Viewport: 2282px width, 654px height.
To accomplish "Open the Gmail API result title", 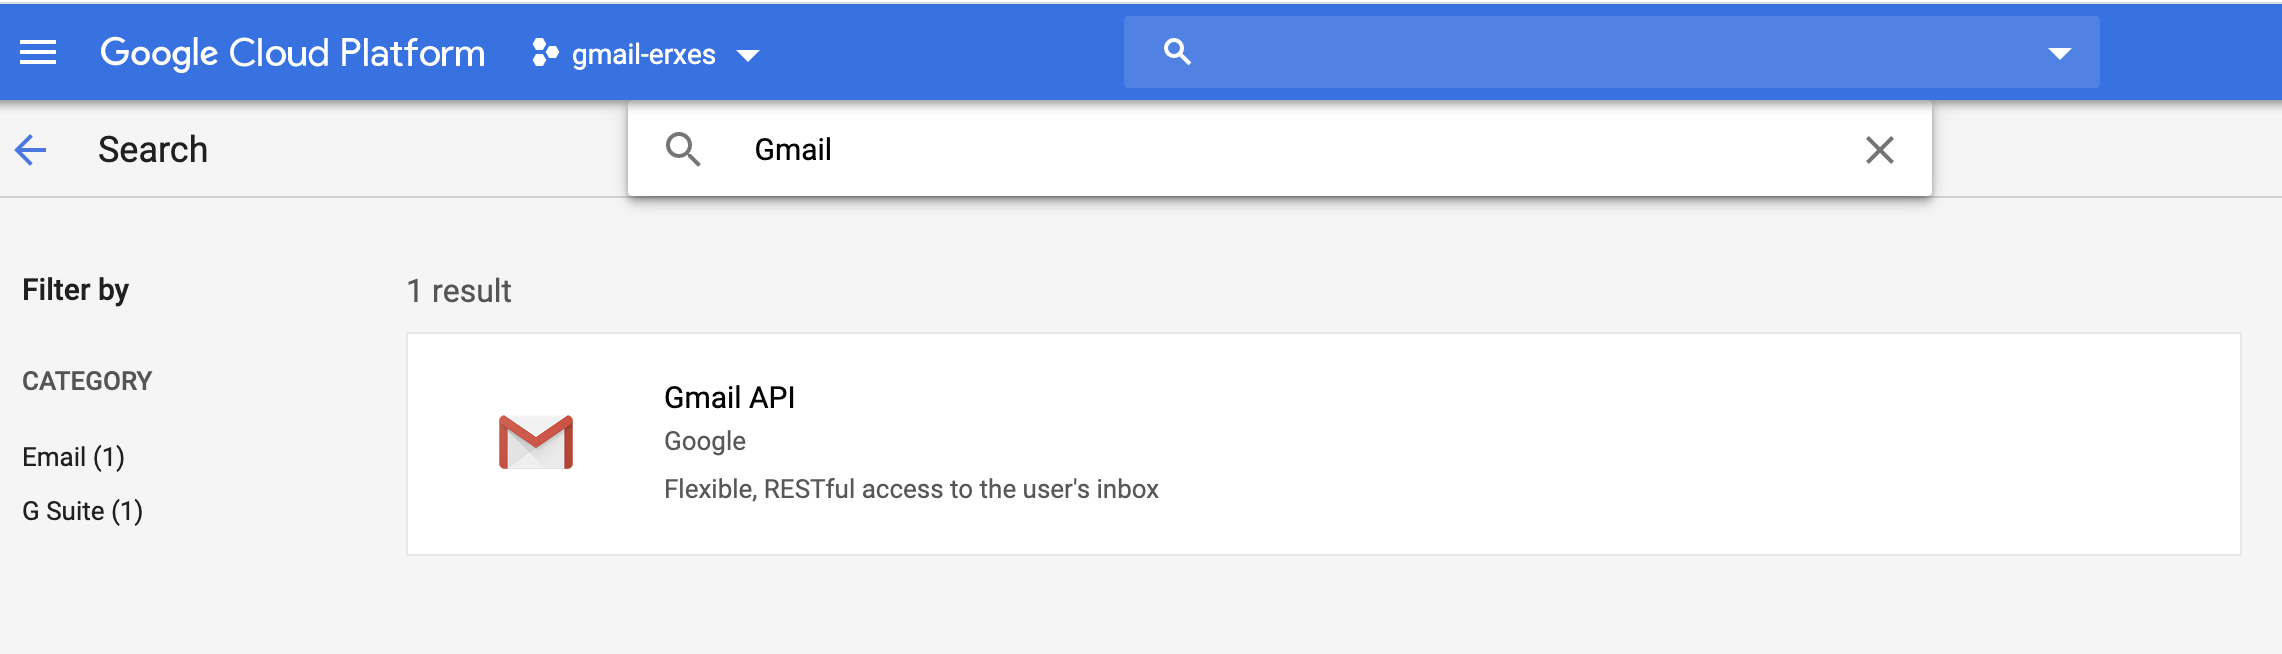I will tap(729, 397).
